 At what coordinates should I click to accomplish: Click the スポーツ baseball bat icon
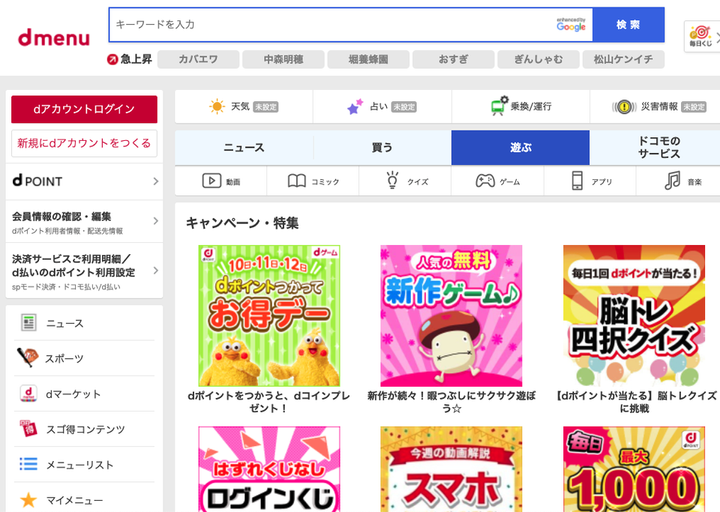[x=28, y=357]
